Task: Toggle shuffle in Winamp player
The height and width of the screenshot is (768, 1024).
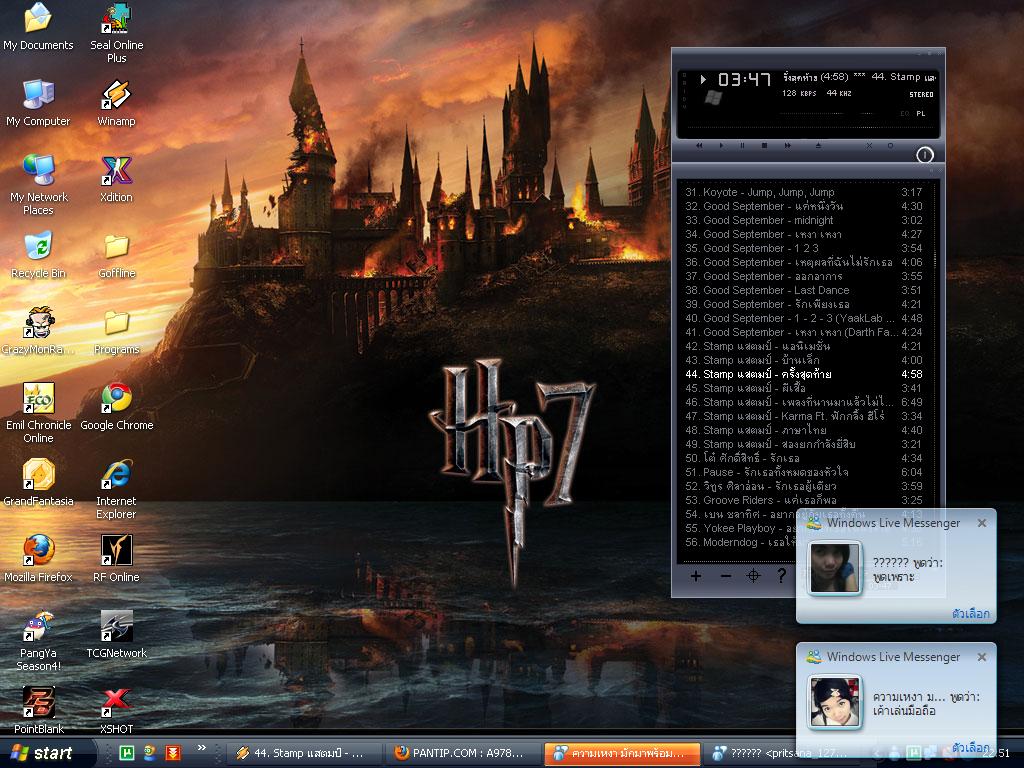Action: point(869,146)
